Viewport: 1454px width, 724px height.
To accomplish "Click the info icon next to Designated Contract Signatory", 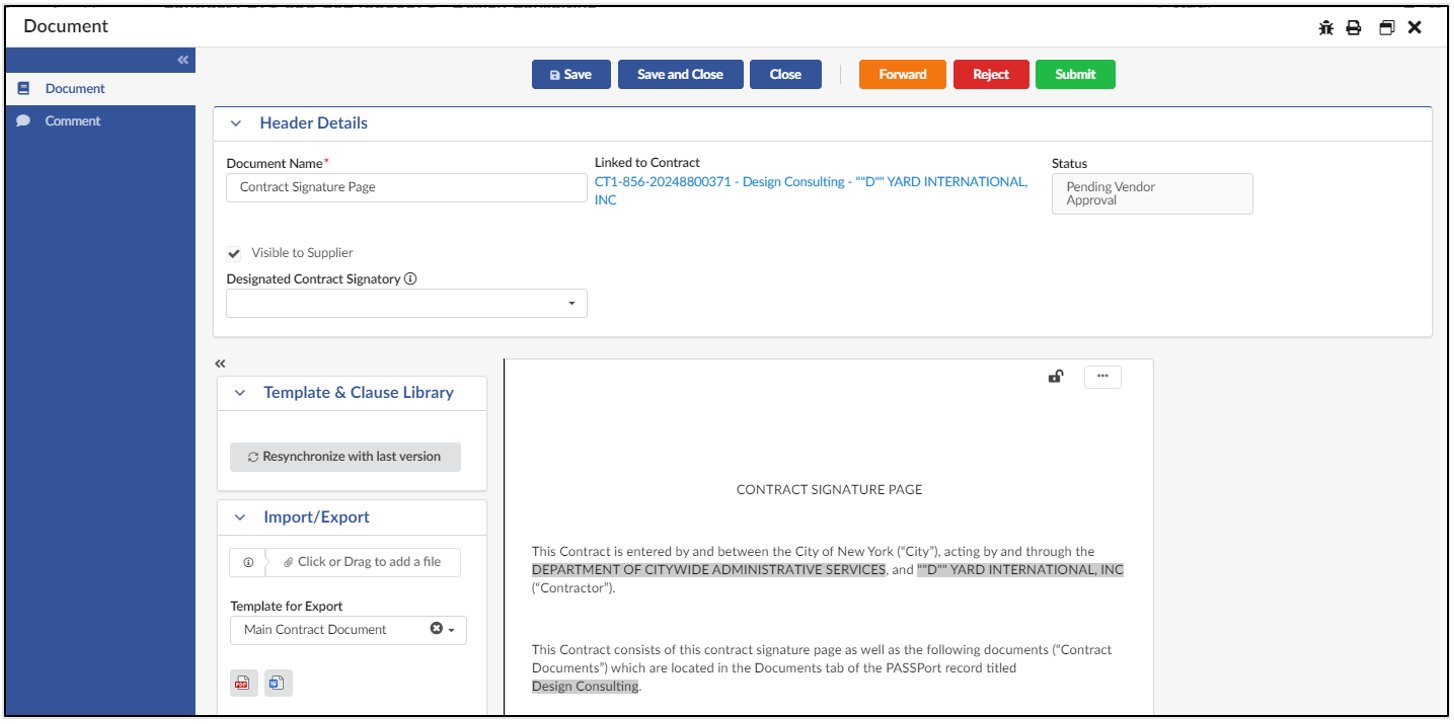I will (410, 279).
